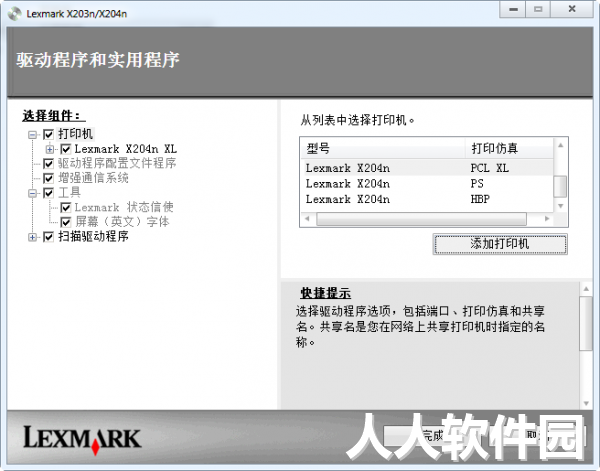Collapse the 工具 tree node
Image resolution: width=600 pixels, height=471 pixels.
click(x=33, y=193)
